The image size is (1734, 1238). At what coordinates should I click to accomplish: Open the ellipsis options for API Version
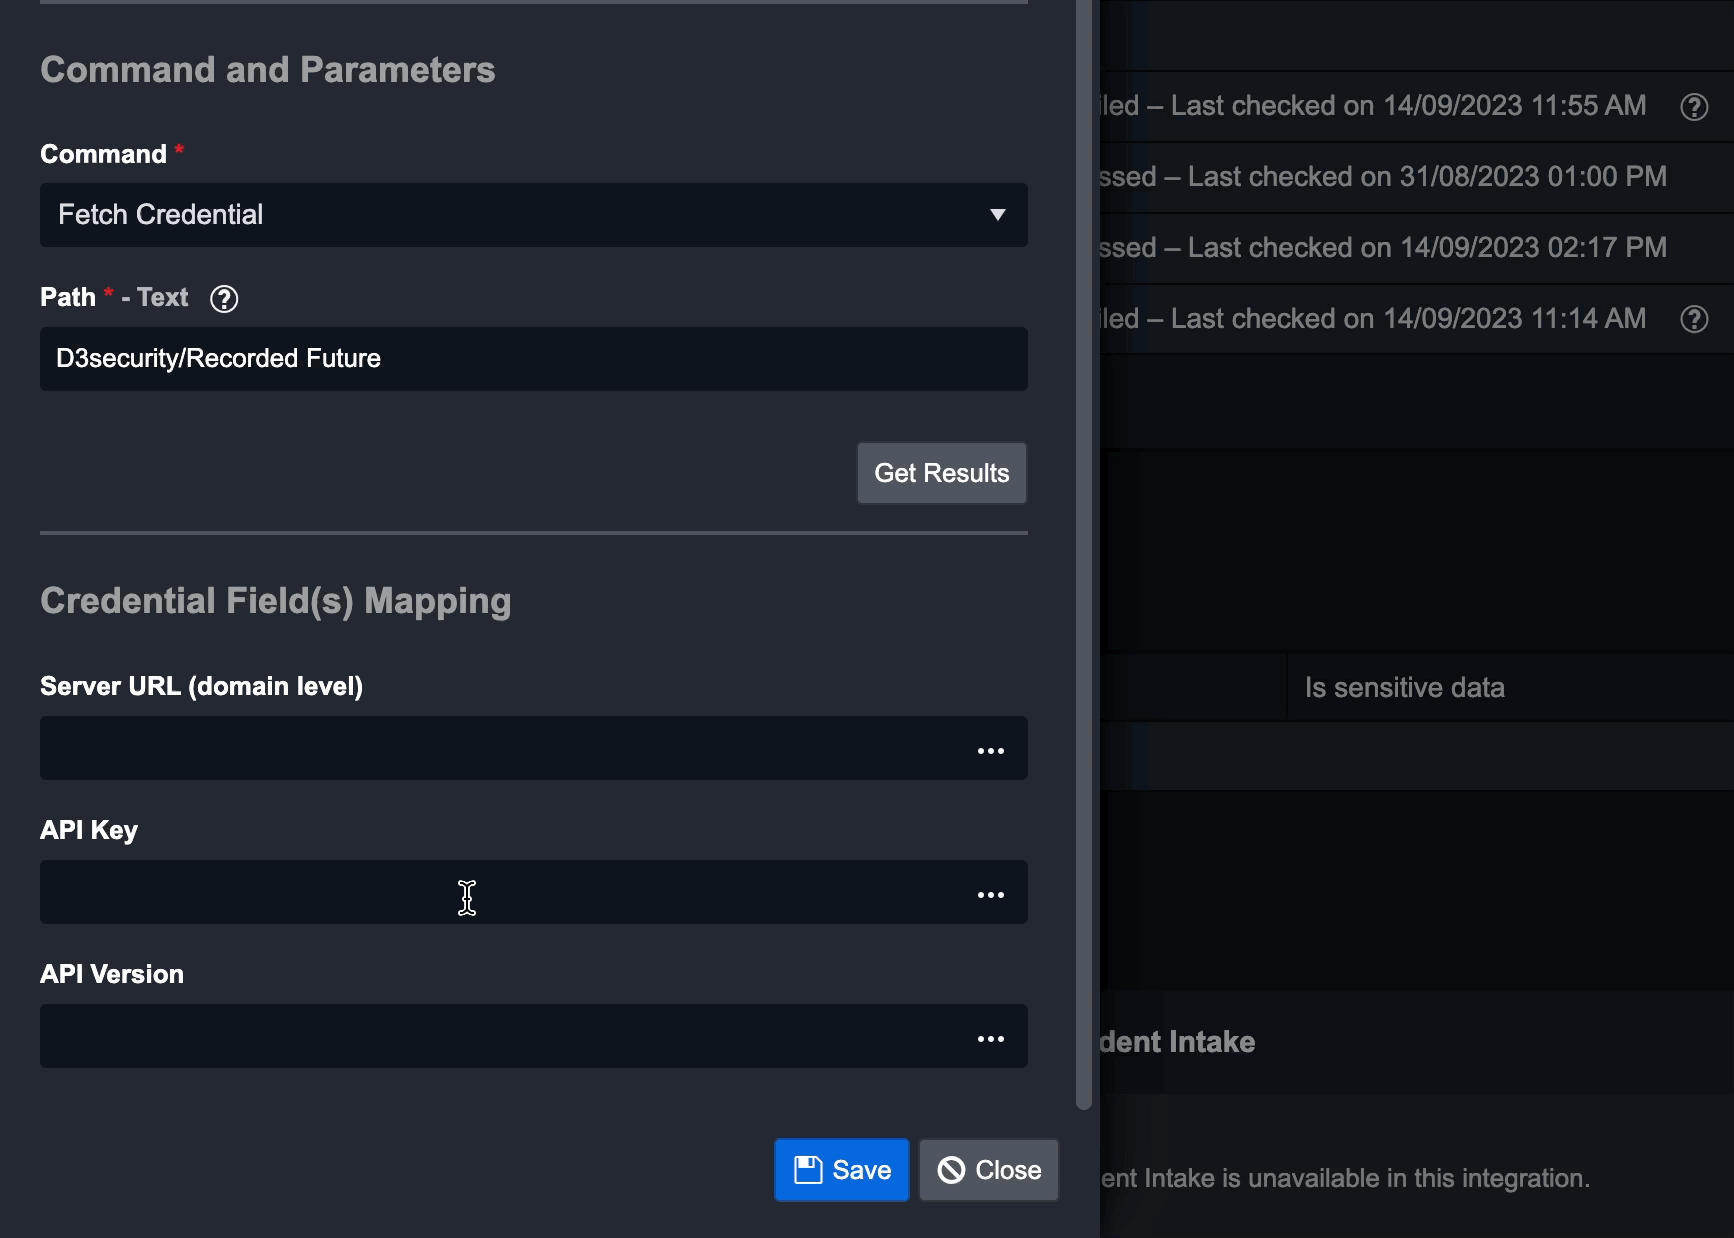[990, 1039]
